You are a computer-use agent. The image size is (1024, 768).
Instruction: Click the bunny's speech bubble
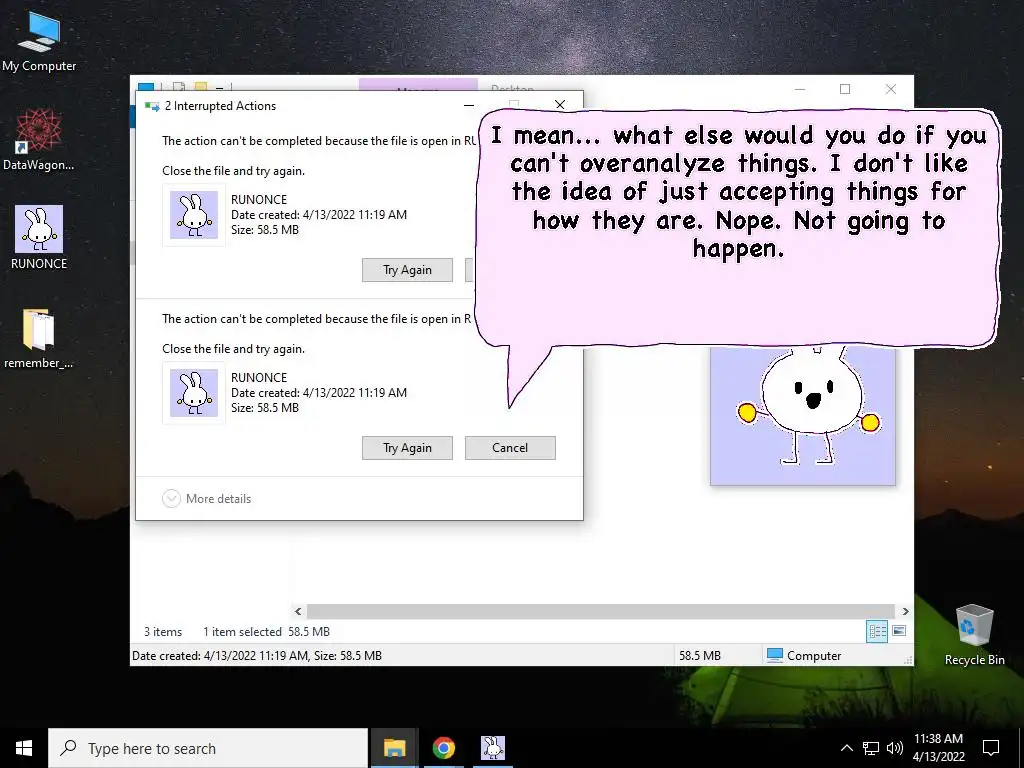tap(737, 227)
